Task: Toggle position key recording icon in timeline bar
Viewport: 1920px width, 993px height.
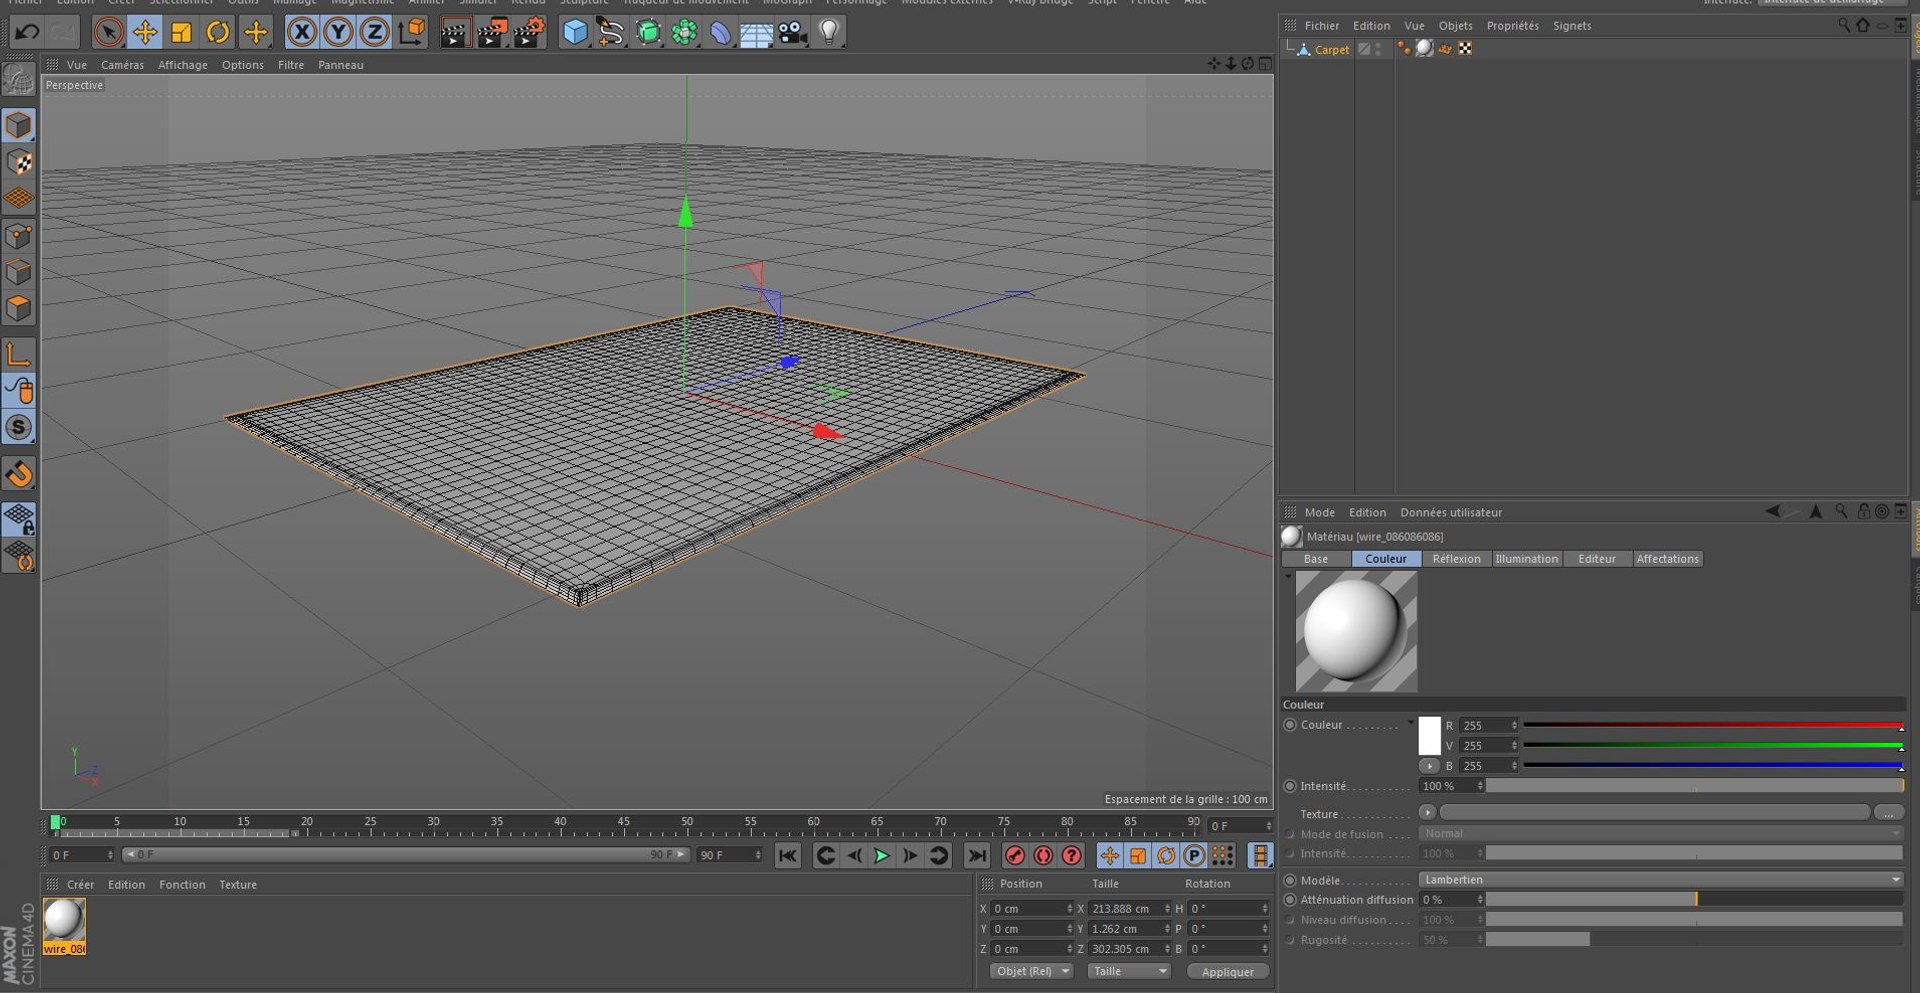Action: pos(1109,856)
